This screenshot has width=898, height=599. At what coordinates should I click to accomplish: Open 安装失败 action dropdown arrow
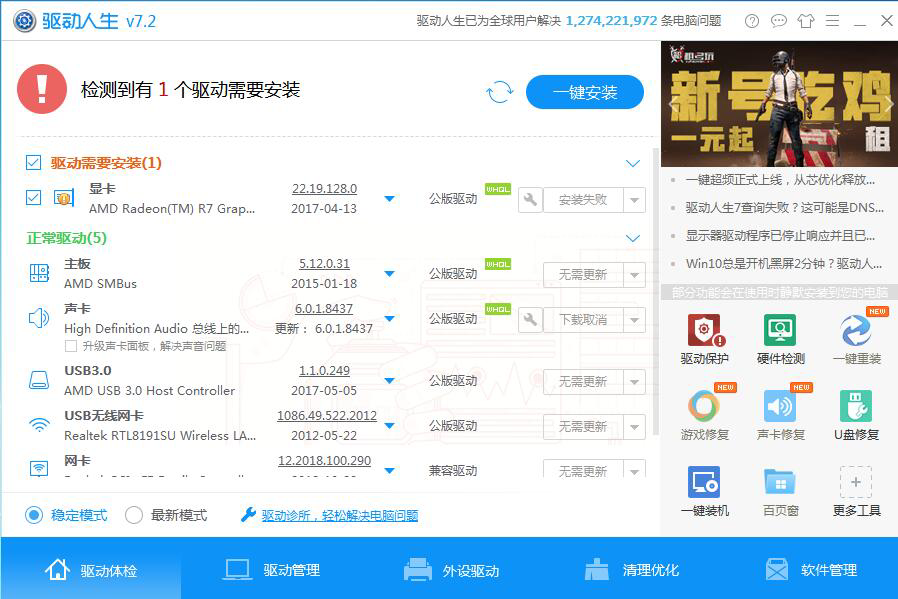click(x=634, y=200)
